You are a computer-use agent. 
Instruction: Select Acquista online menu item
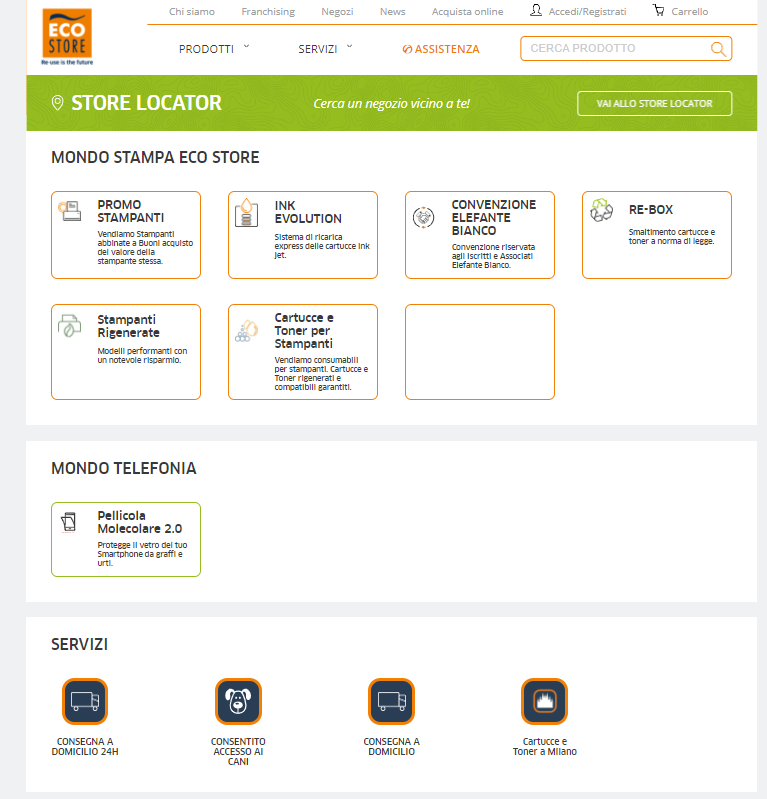(467, 11)
